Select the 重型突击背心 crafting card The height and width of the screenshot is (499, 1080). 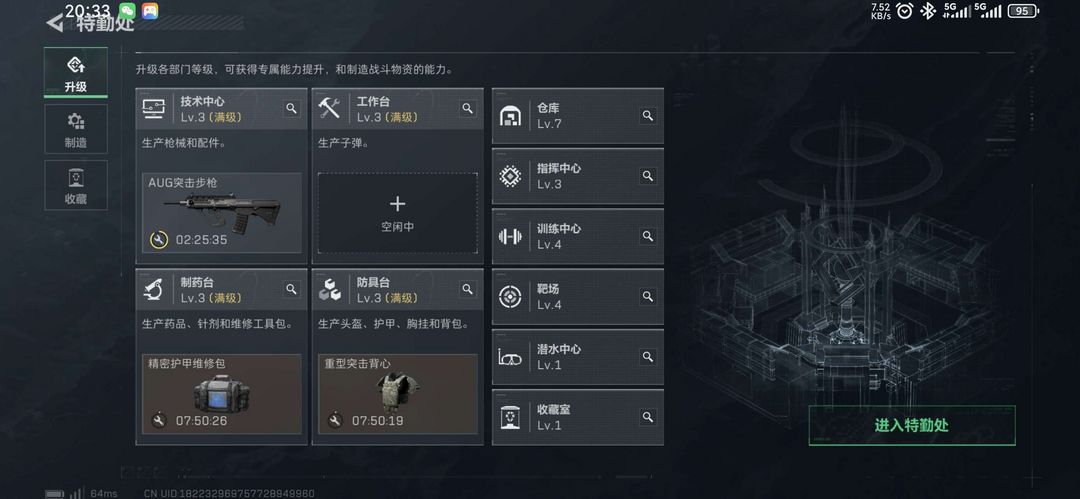[x=397, y=394]
